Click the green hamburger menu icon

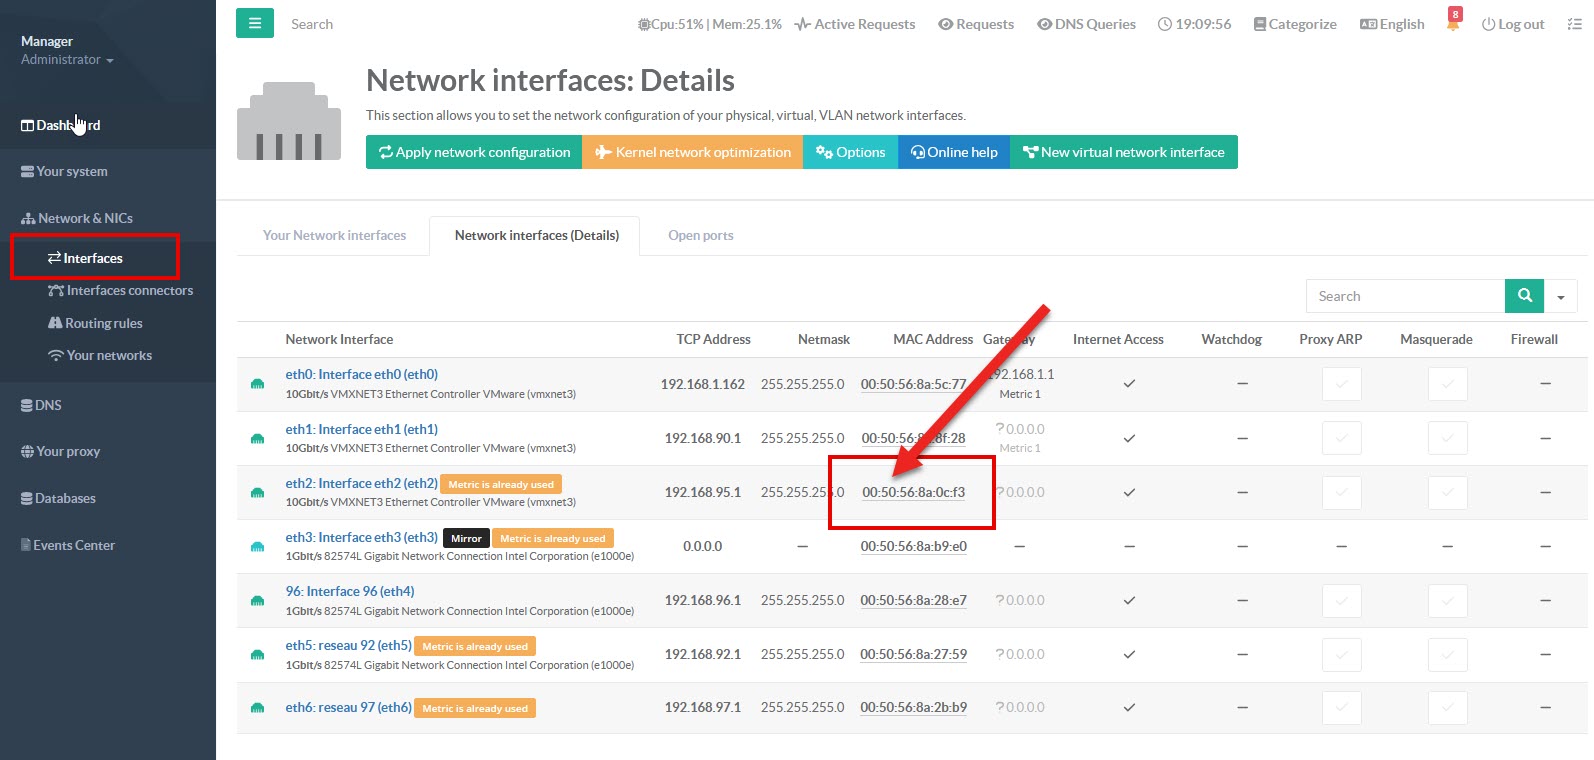tap(254, 23)
